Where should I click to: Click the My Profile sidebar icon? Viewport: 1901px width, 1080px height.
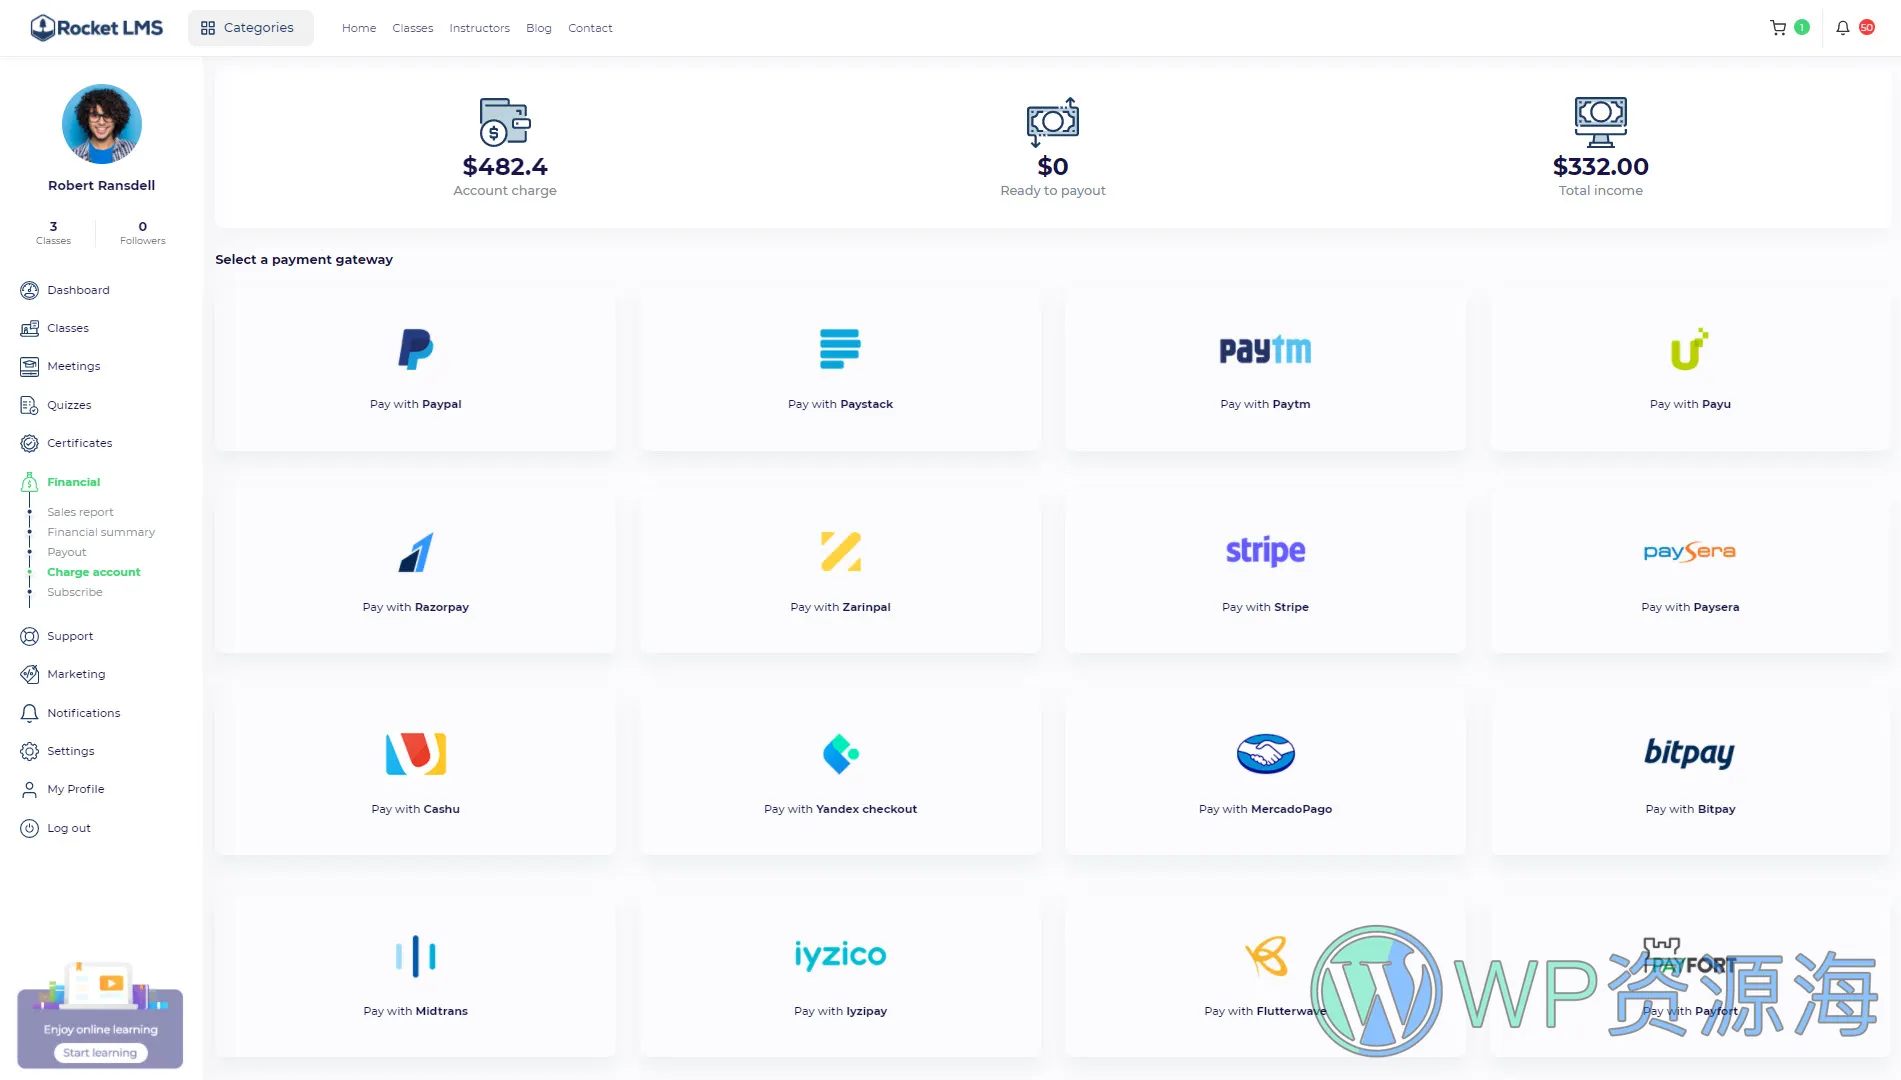click(x=30, y=790)
